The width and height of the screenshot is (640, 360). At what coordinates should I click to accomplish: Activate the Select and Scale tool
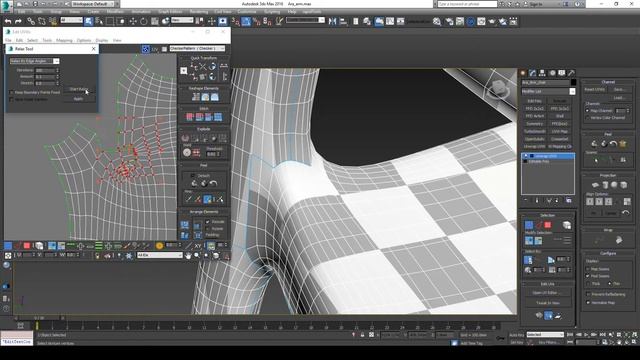point(155,21)
